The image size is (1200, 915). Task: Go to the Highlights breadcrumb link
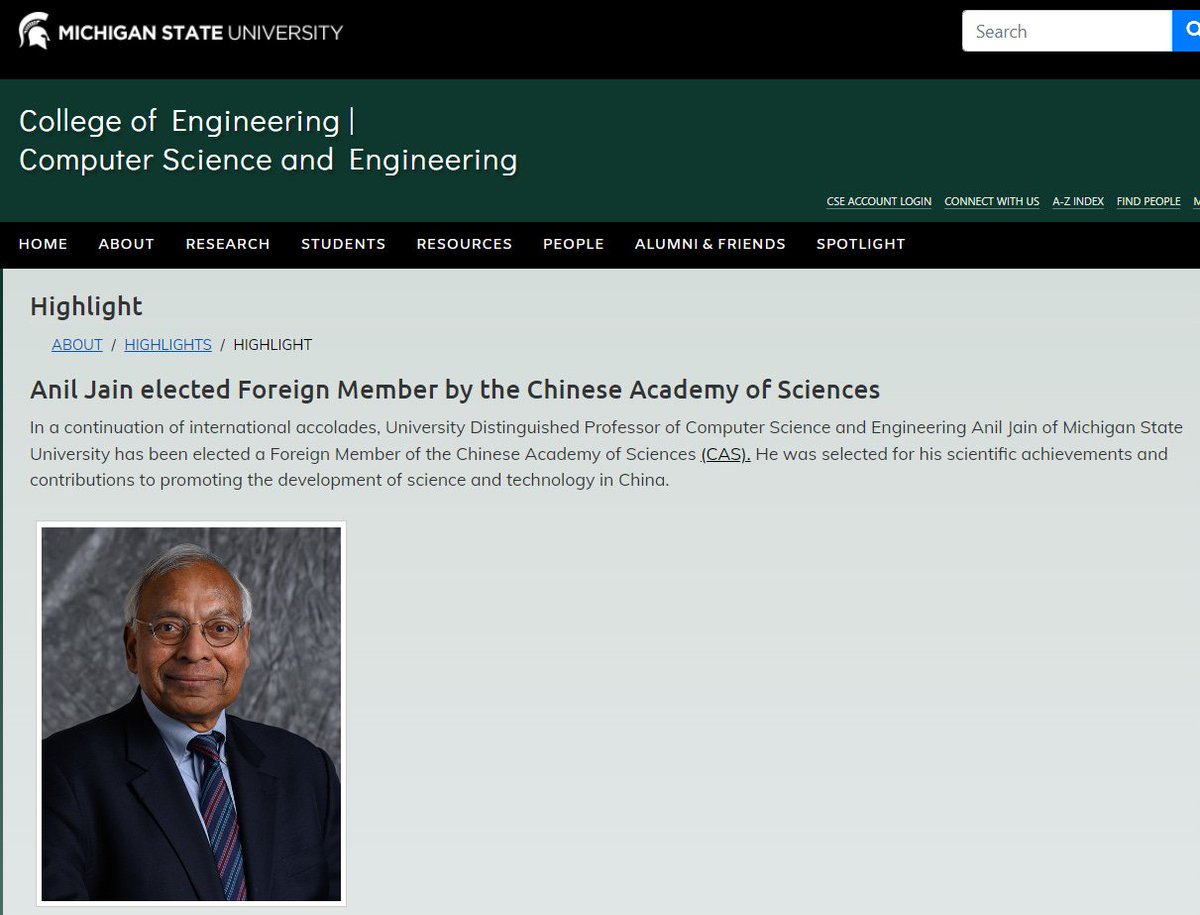pyautogui.click(x=168, y=345)
